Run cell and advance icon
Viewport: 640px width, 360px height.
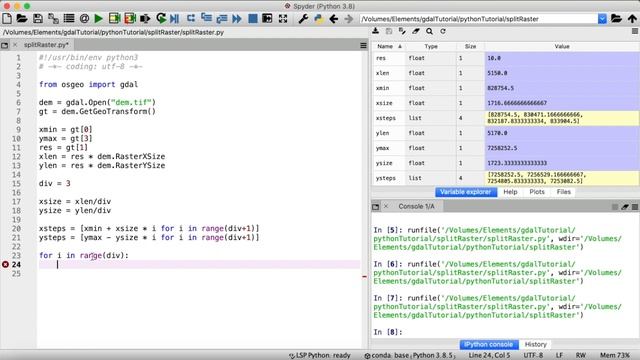(x=130, y=18)
